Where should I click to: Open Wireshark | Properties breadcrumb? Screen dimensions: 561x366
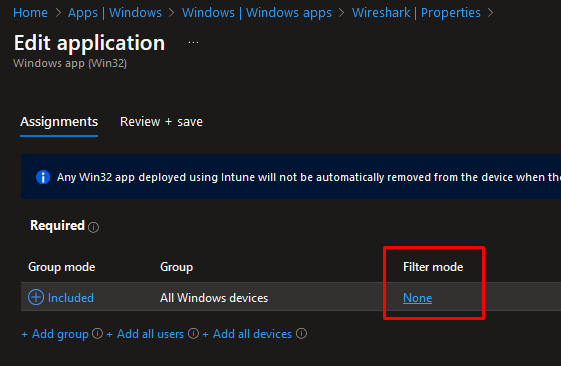[x=416, y=13]
